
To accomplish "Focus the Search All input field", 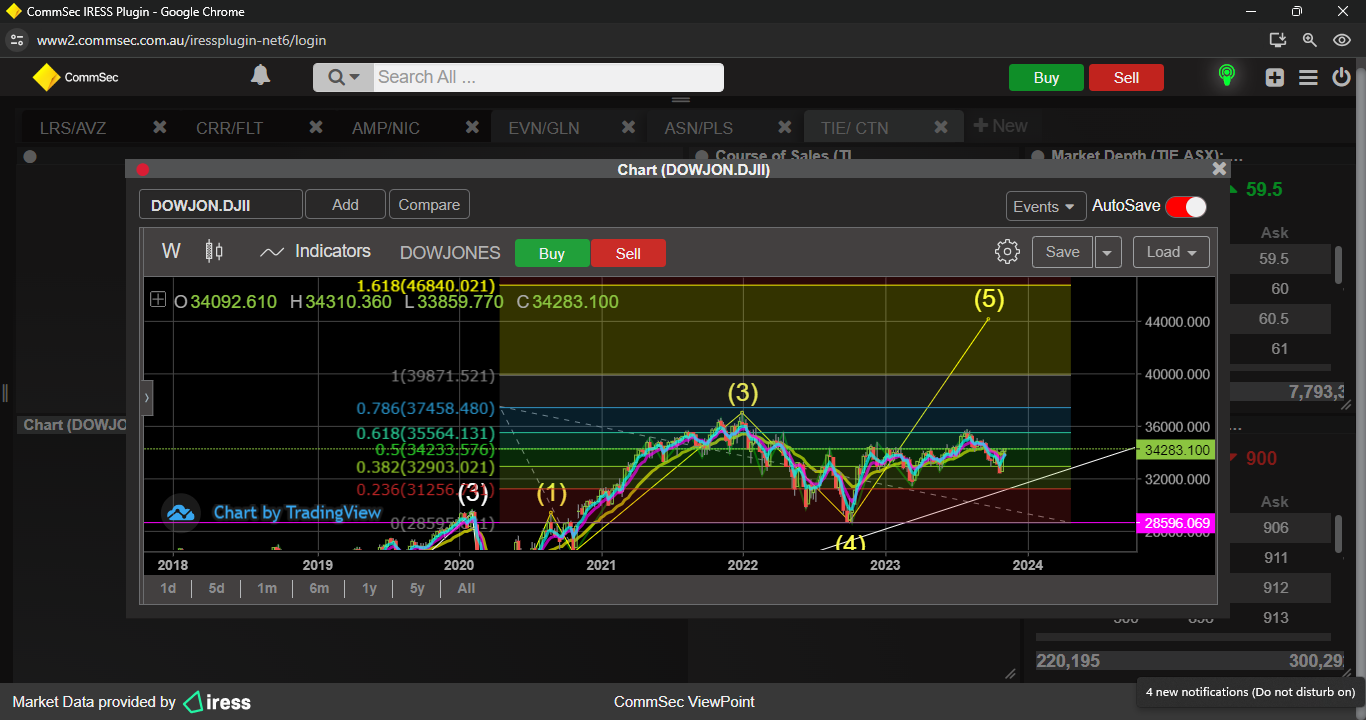I will click(x=548, y=77).
